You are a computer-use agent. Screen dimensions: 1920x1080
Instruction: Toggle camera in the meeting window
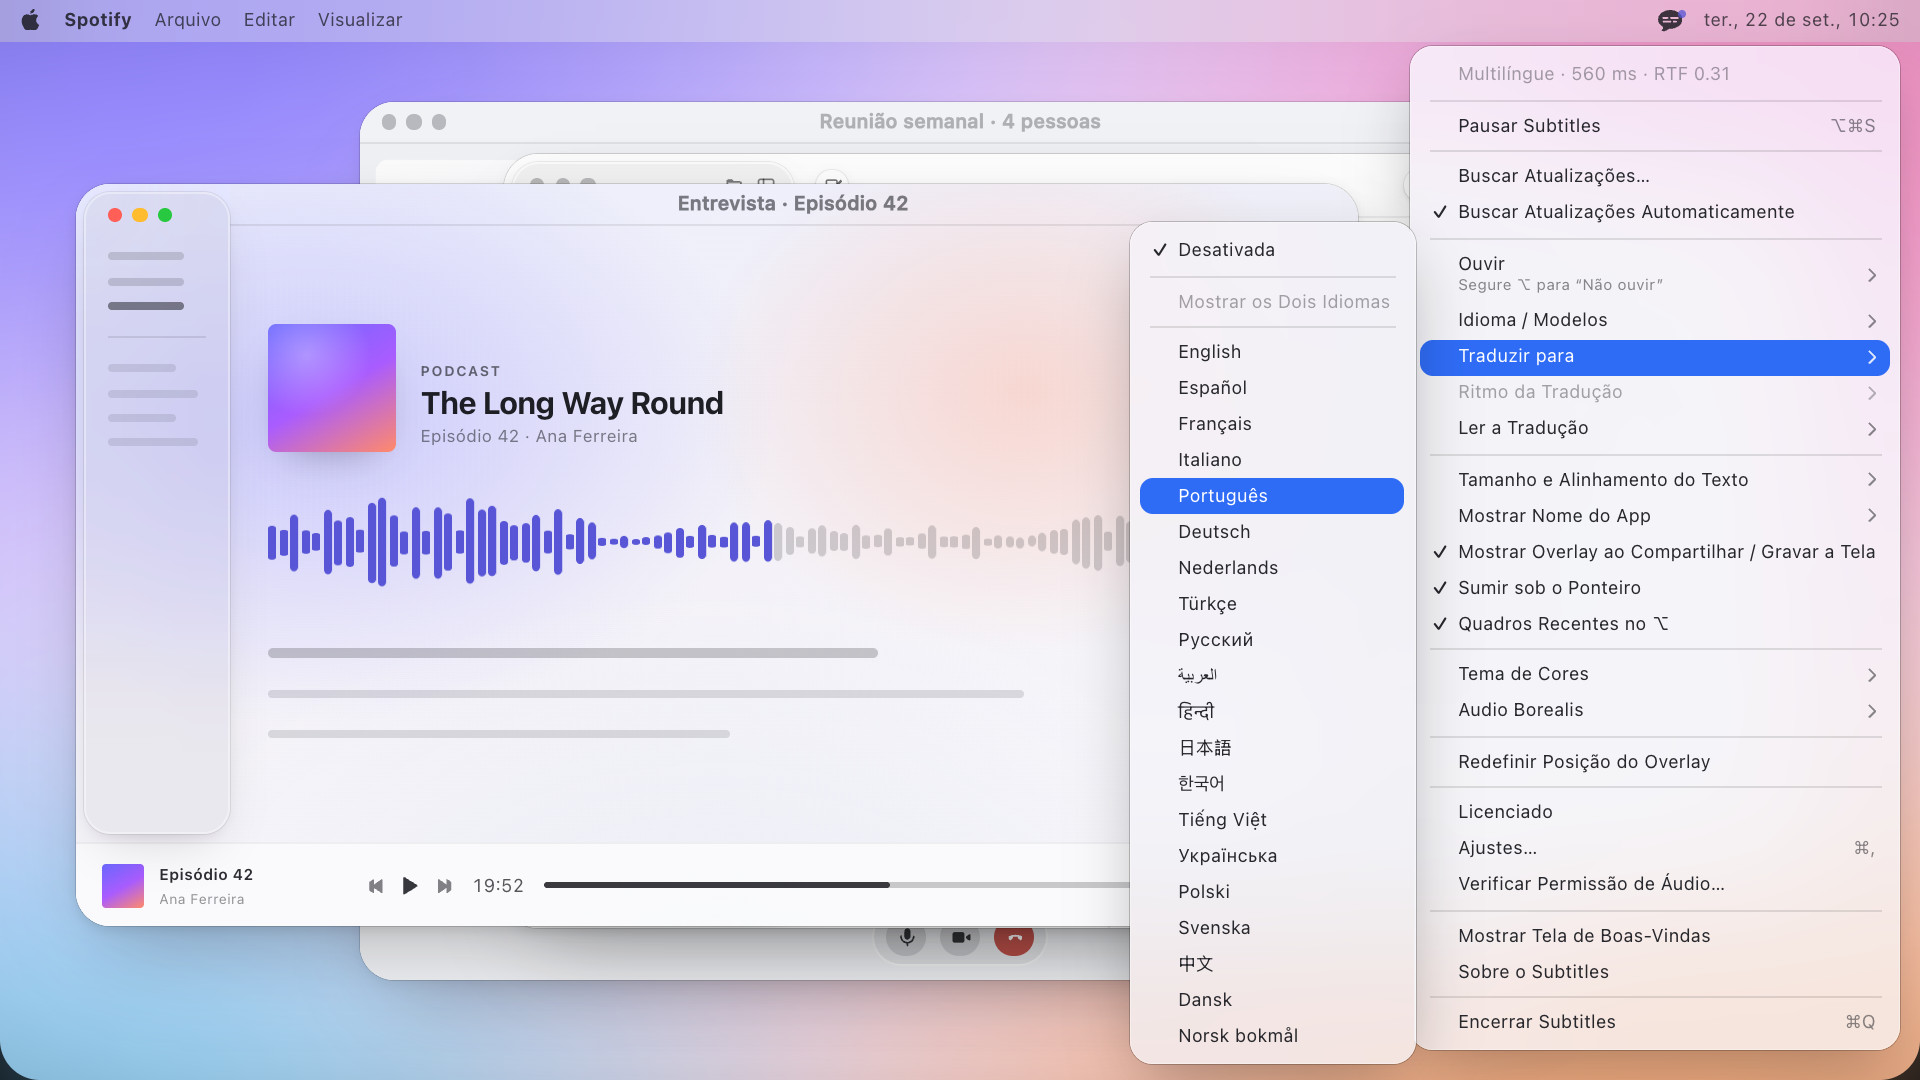pyautogui.click(x=960, y=937)
